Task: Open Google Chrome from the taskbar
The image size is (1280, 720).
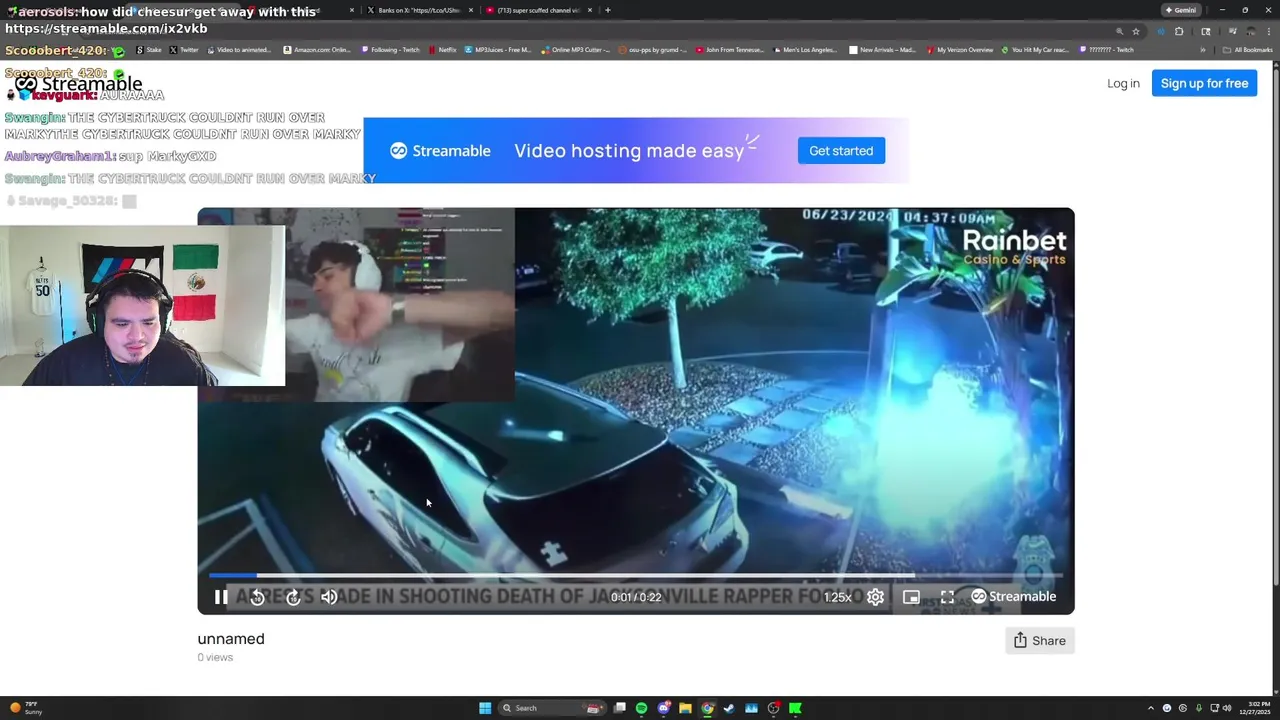Action: (707, 708)
